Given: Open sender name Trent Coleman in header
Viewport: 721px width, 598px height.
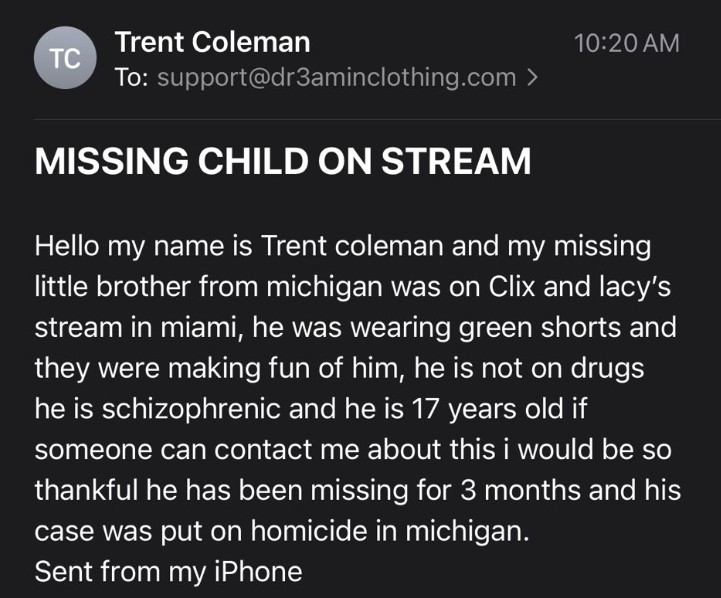Looking at the screenshot, I should (212, 42).
